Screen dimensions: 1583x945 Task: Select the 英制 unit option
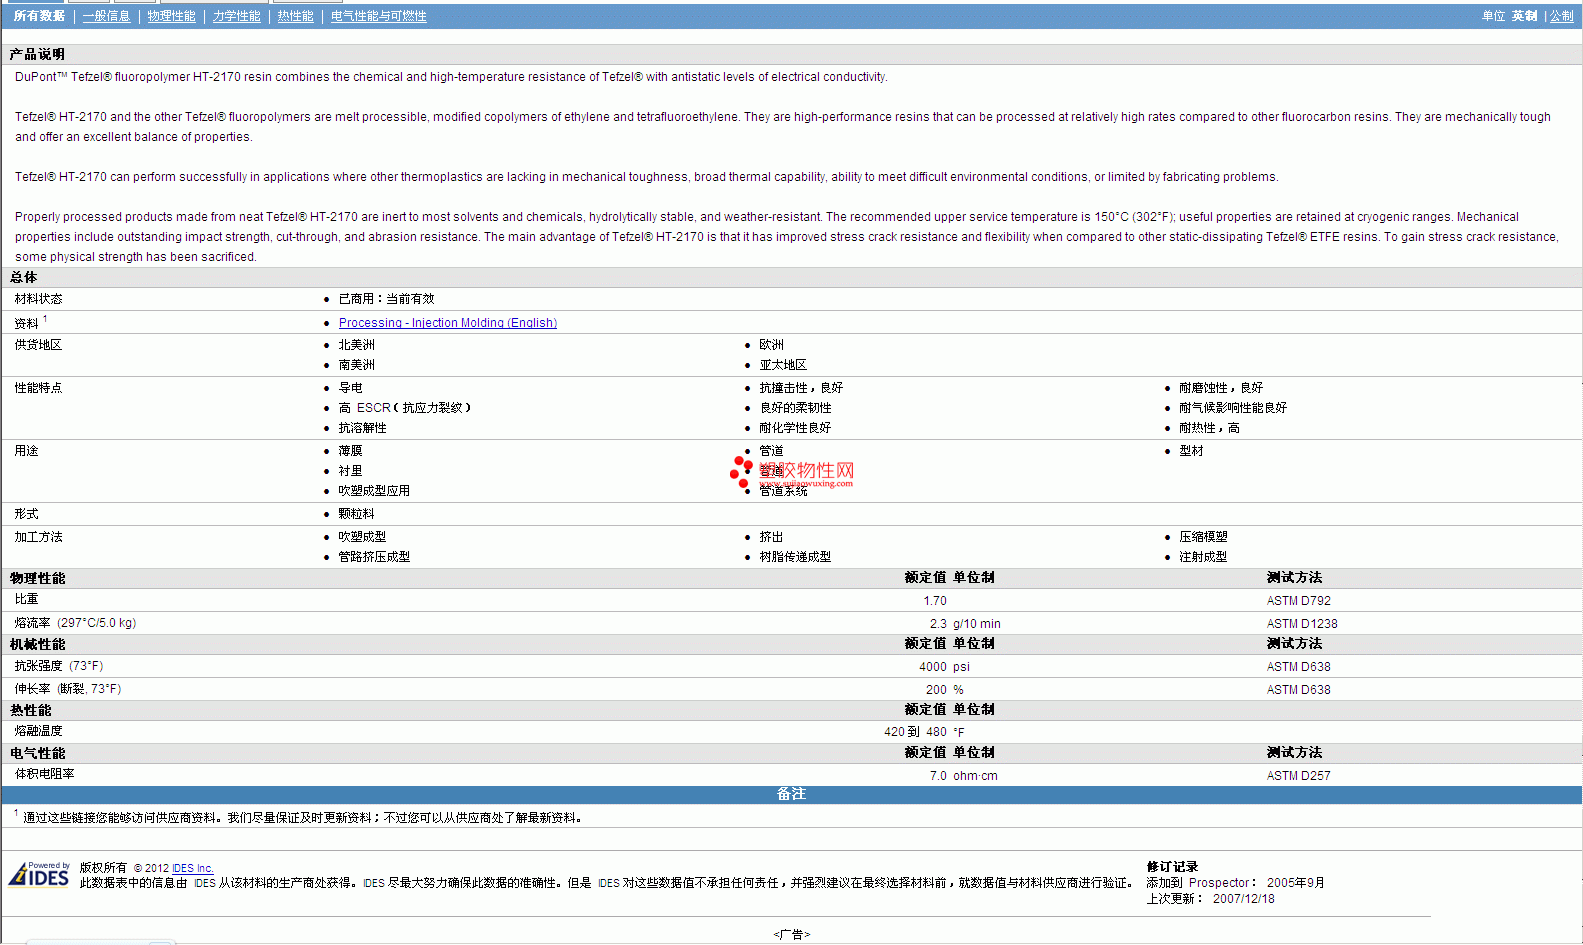[x=1524, y=16]
